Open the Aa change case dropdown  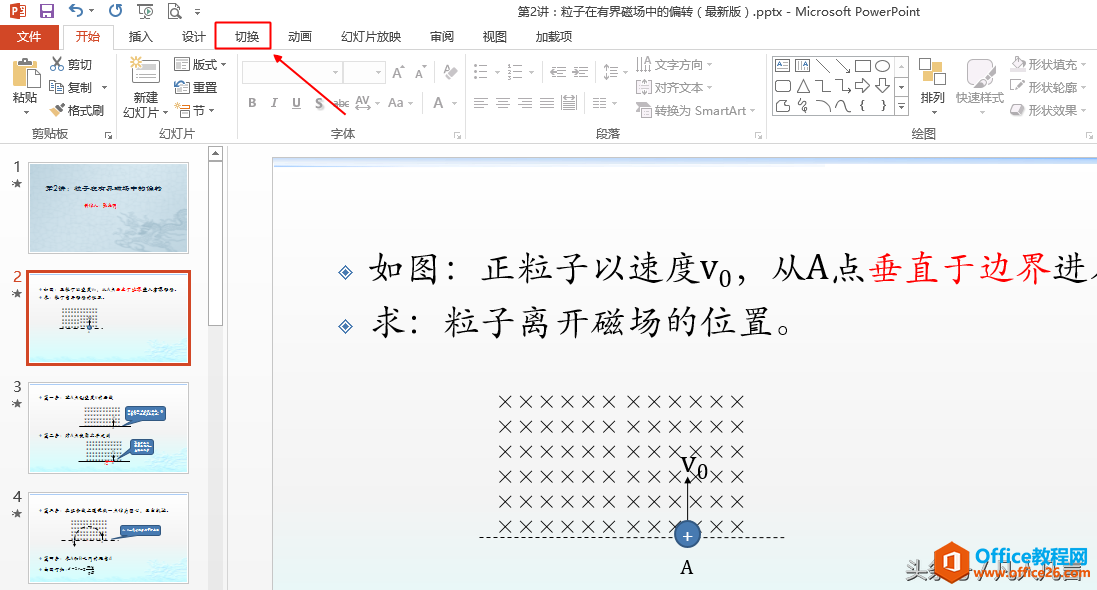400,103
